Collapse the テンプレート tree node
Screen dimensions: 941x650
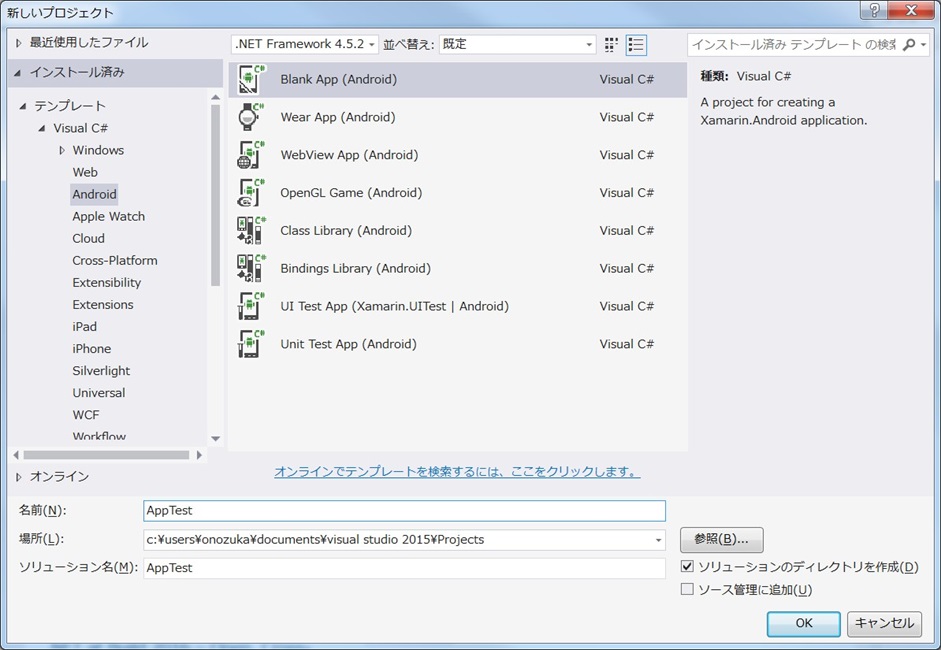23,106
